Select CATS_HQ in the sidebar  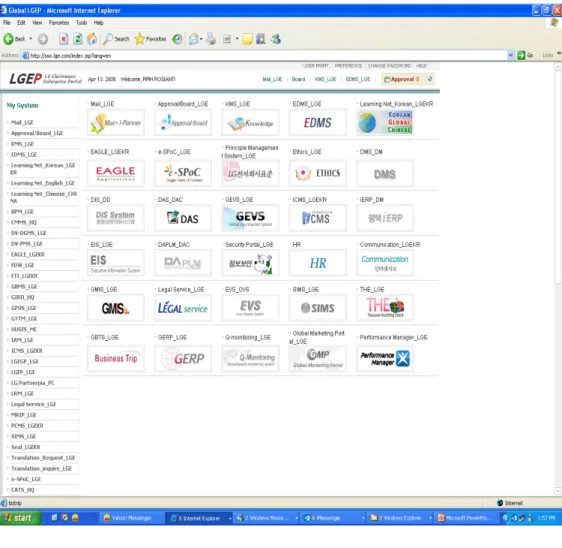pos(23,490)
